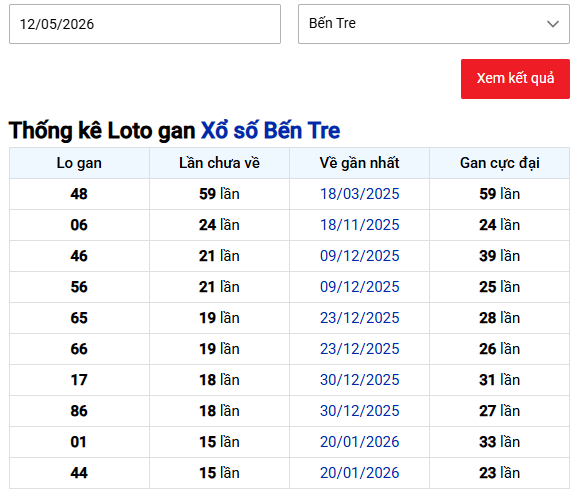The image size is (578, 494).
Task: Click the Gan cực đại column header
Action: [x=499, y=163]
